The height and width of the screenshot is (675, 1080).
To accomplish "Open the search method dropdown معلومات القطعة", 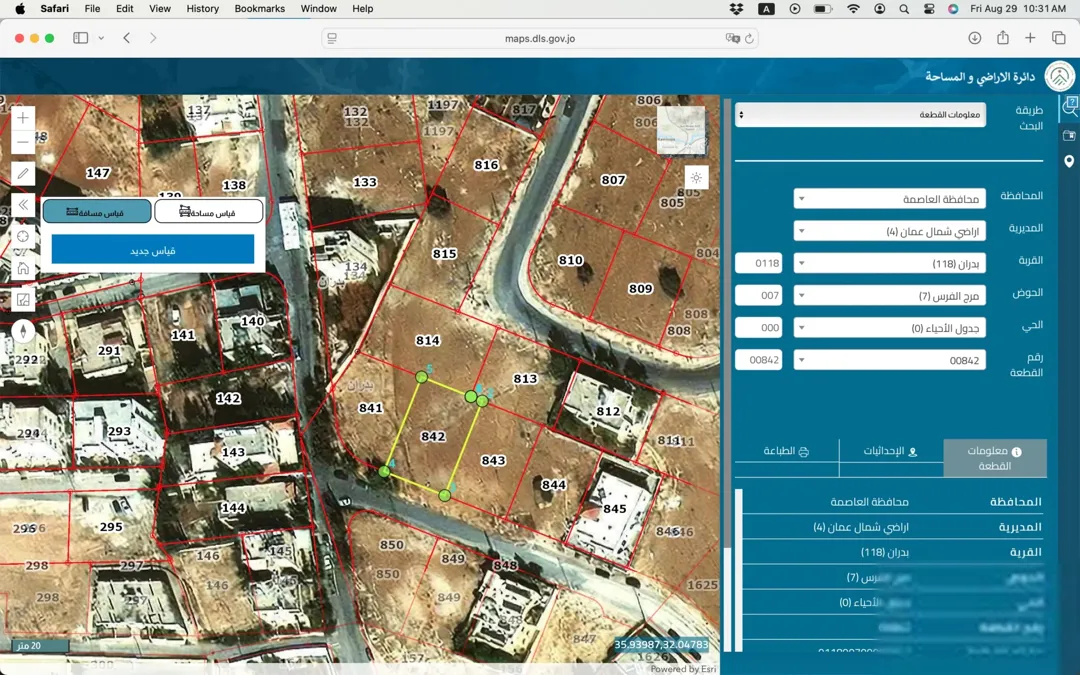I will click(860, 114).
